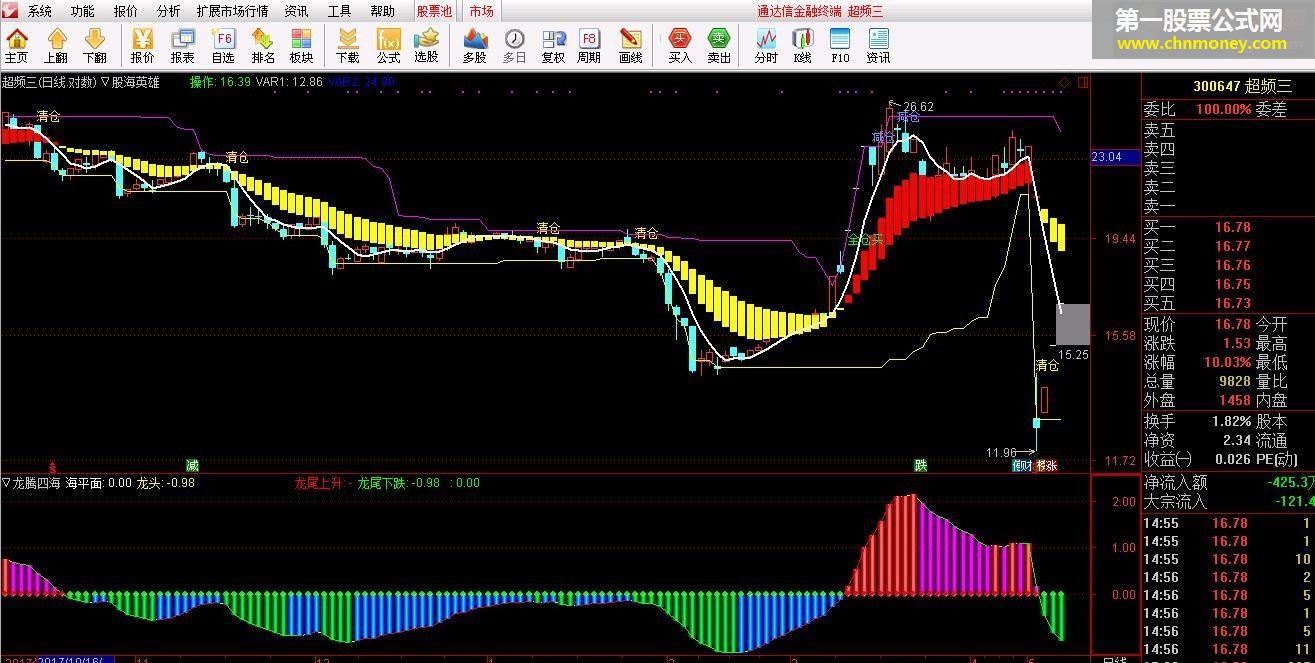The image size is (1315, 663).
Task: Go to the 主页 home icon
Action: (x=16, y=46)
